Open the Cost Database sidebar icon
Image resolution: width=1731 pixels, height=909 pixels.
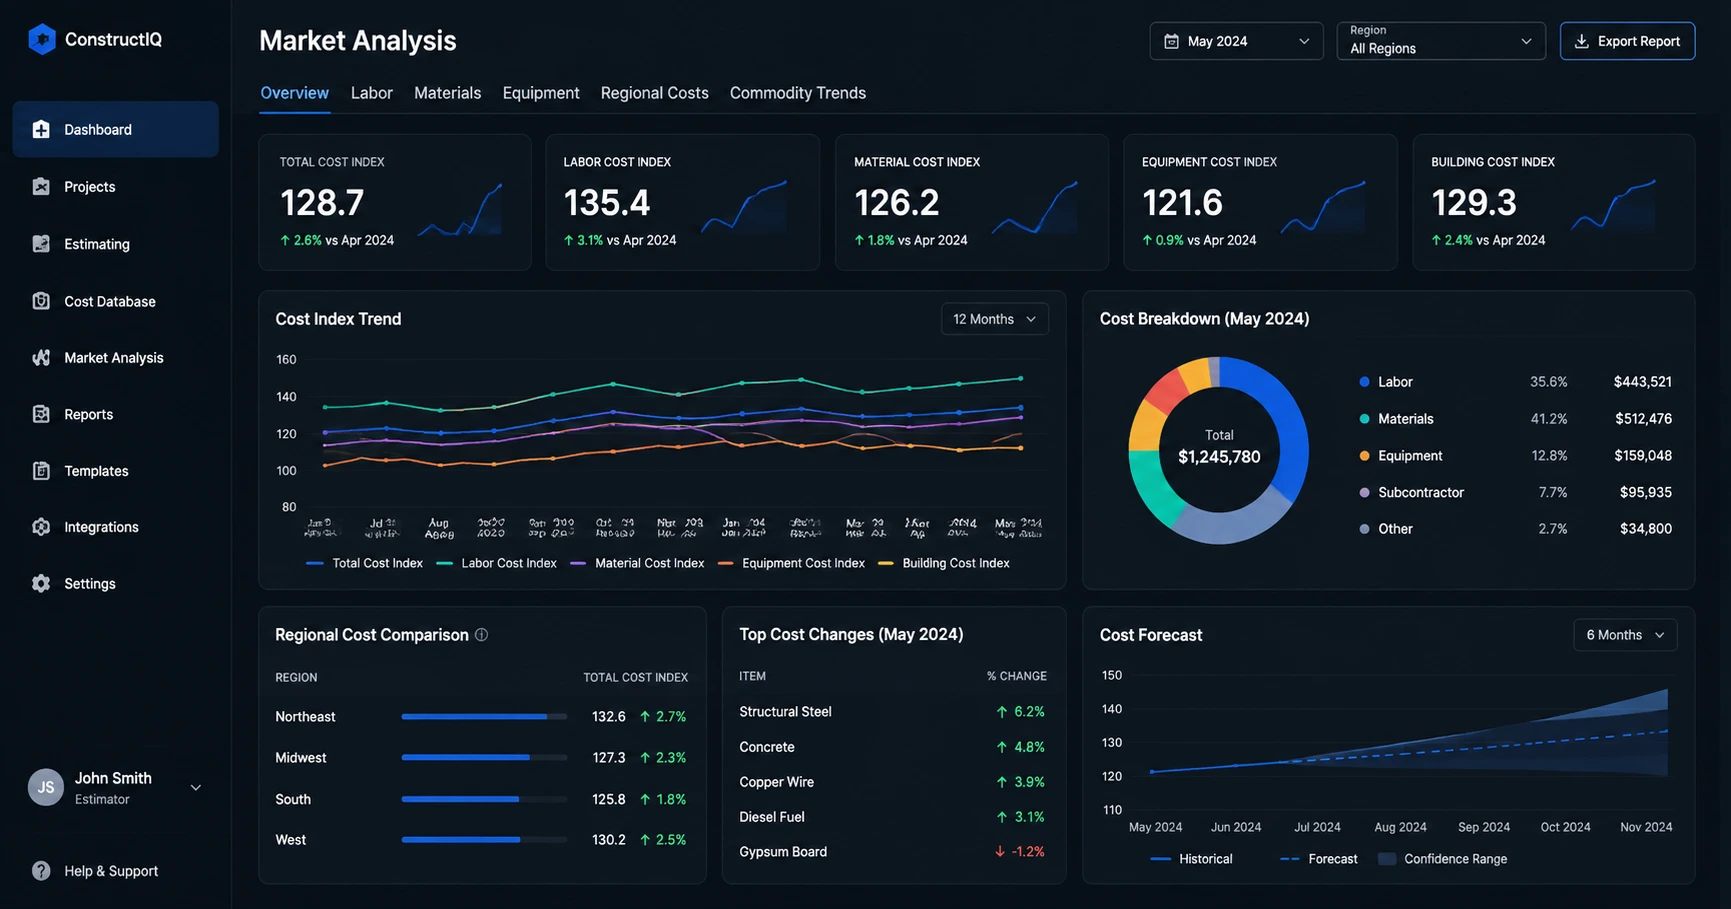[41, 301]
